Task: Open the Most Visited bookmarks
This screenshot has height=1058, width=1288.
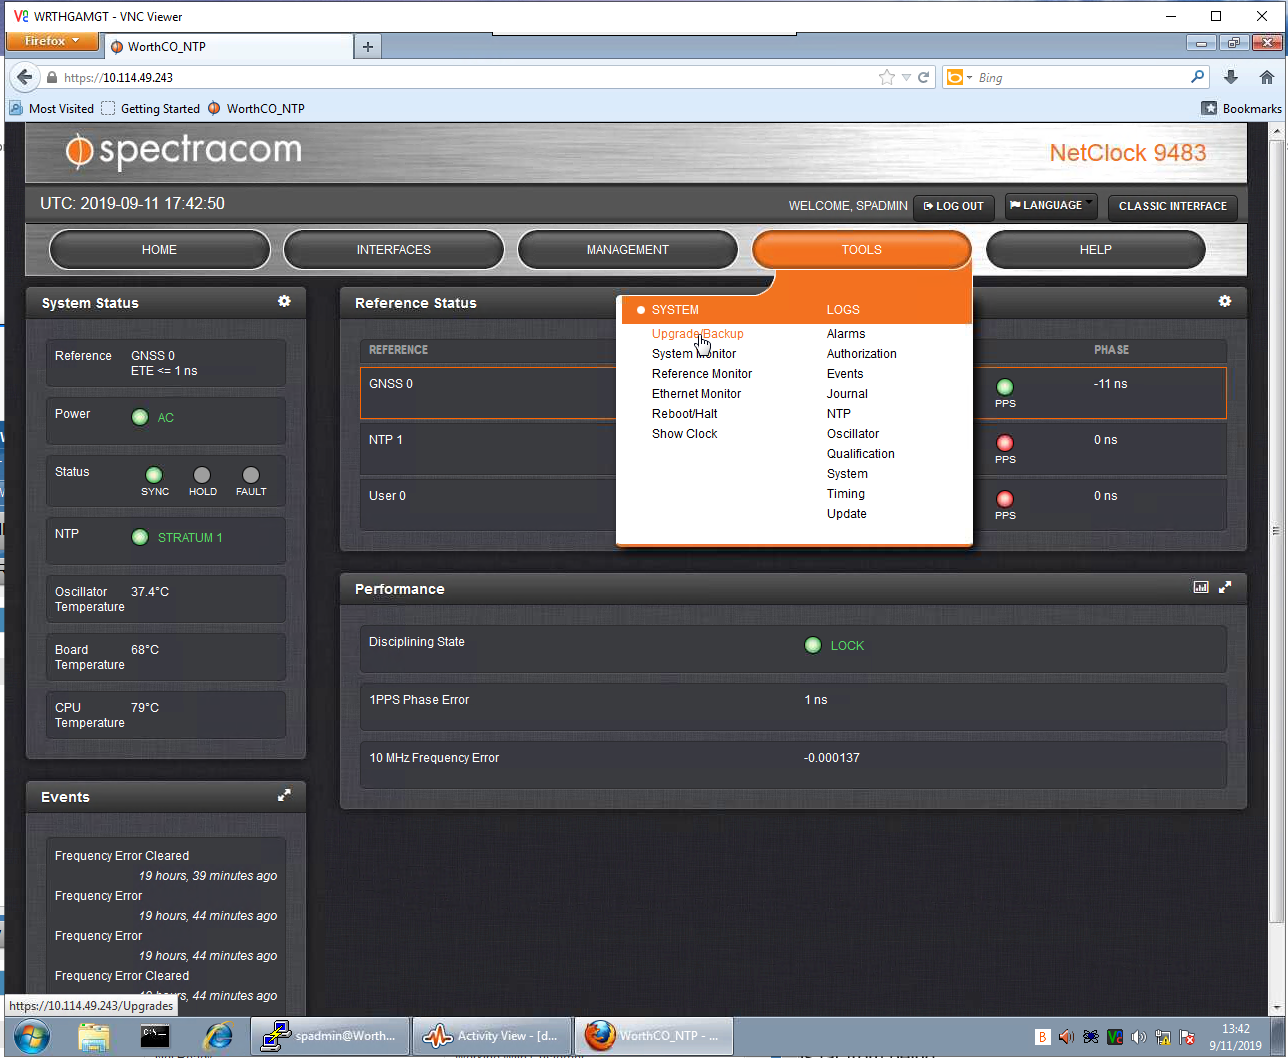Action: 52,108
